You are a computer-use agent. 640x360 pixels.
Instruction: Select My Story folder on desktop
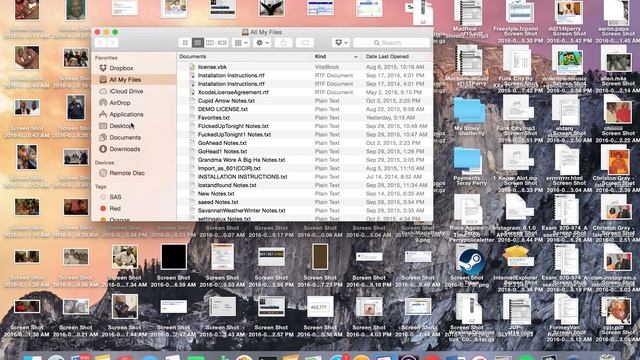(469, 110)
